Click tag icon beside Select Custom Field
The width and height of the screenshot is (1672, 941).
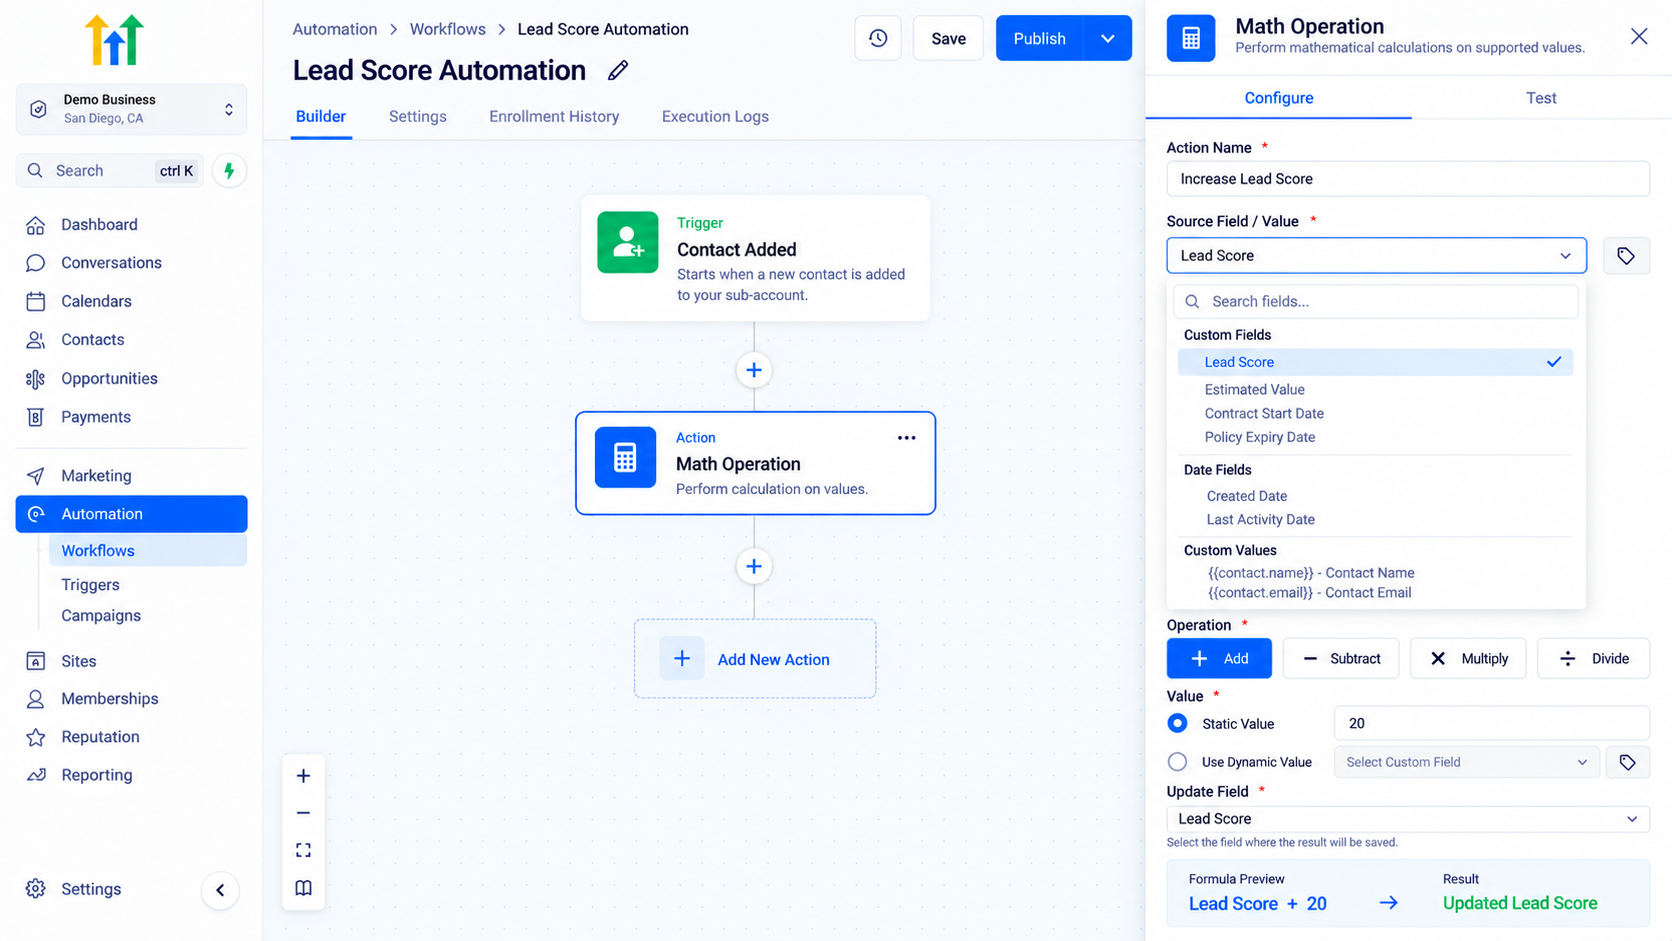[x=1627, y=762]
